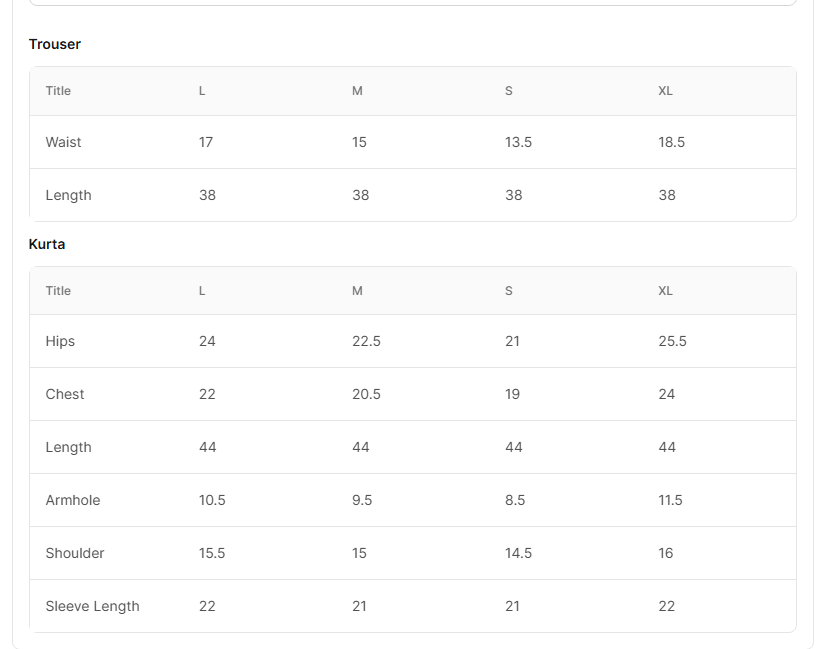Click the Kurta section heading
The image size is (816, 649).
(x=47, y=244)
